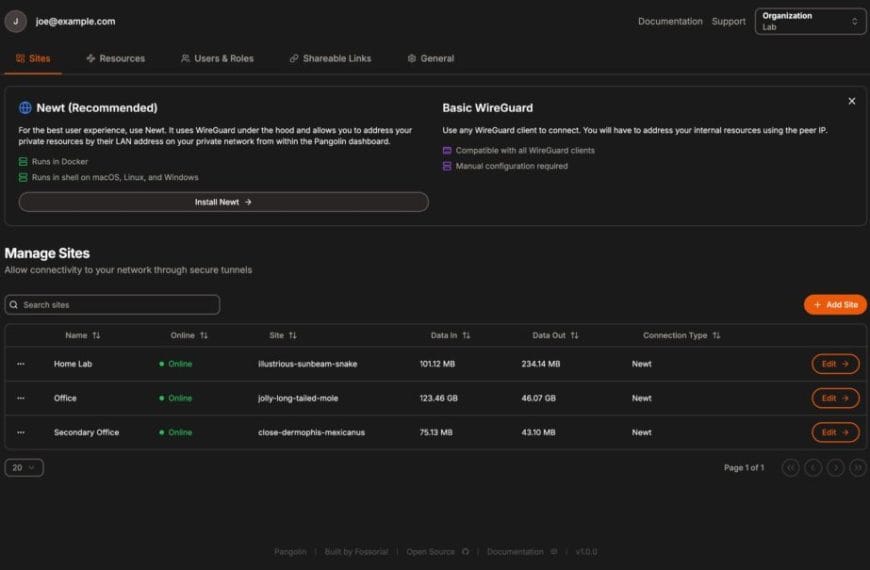Sort the table by Online status

(x=189, y=335)
